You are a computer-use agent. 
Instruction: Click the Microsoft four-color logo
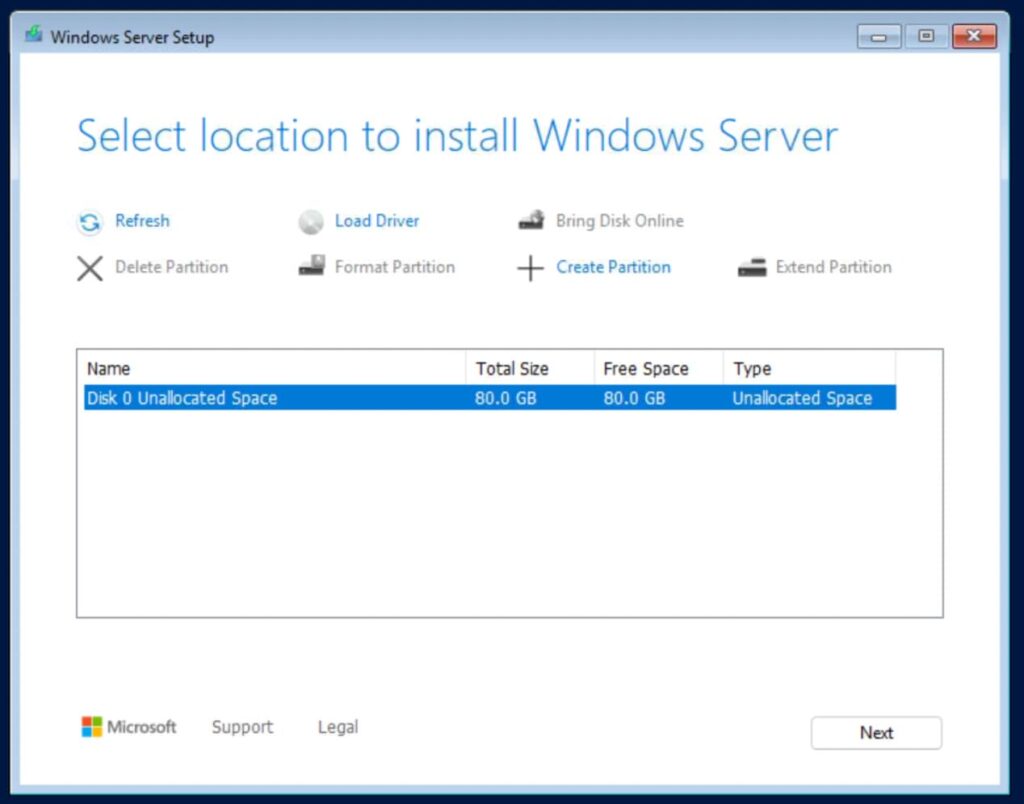(92, 727)
